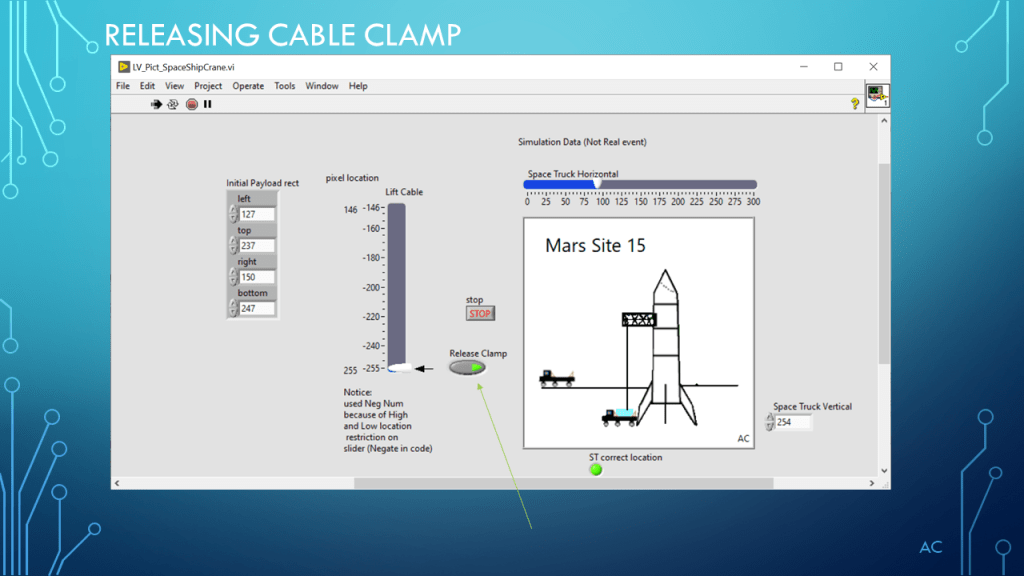Viewport: 1024px width, 576px height.
Task: Click the bottom value input field
Action: click(x=256, y=309)
